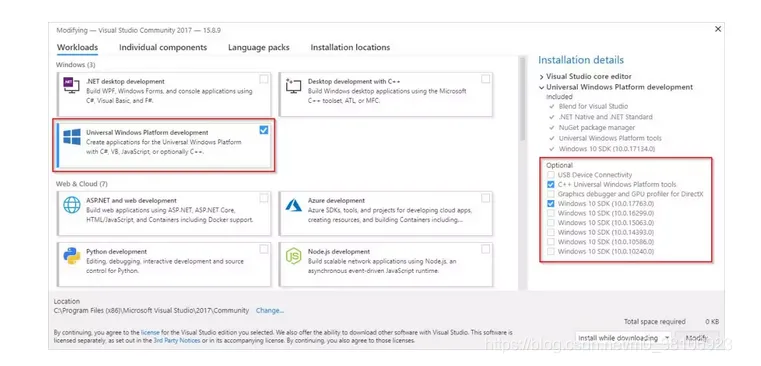
Task: Click the .NET Native and .NET Standard item
Action: coord(605,117)
